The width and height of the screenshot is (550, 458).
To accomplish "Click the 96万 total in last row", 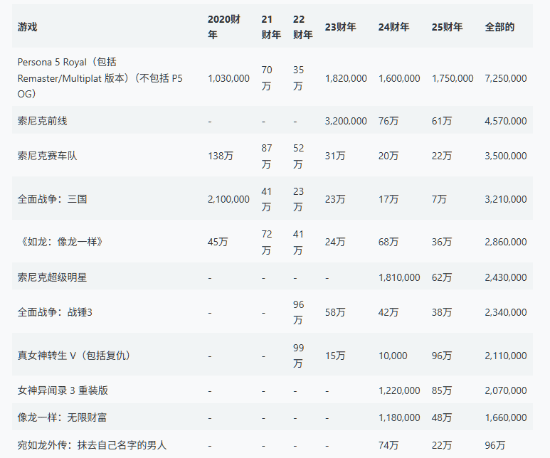I will click(x=495, y=445).
